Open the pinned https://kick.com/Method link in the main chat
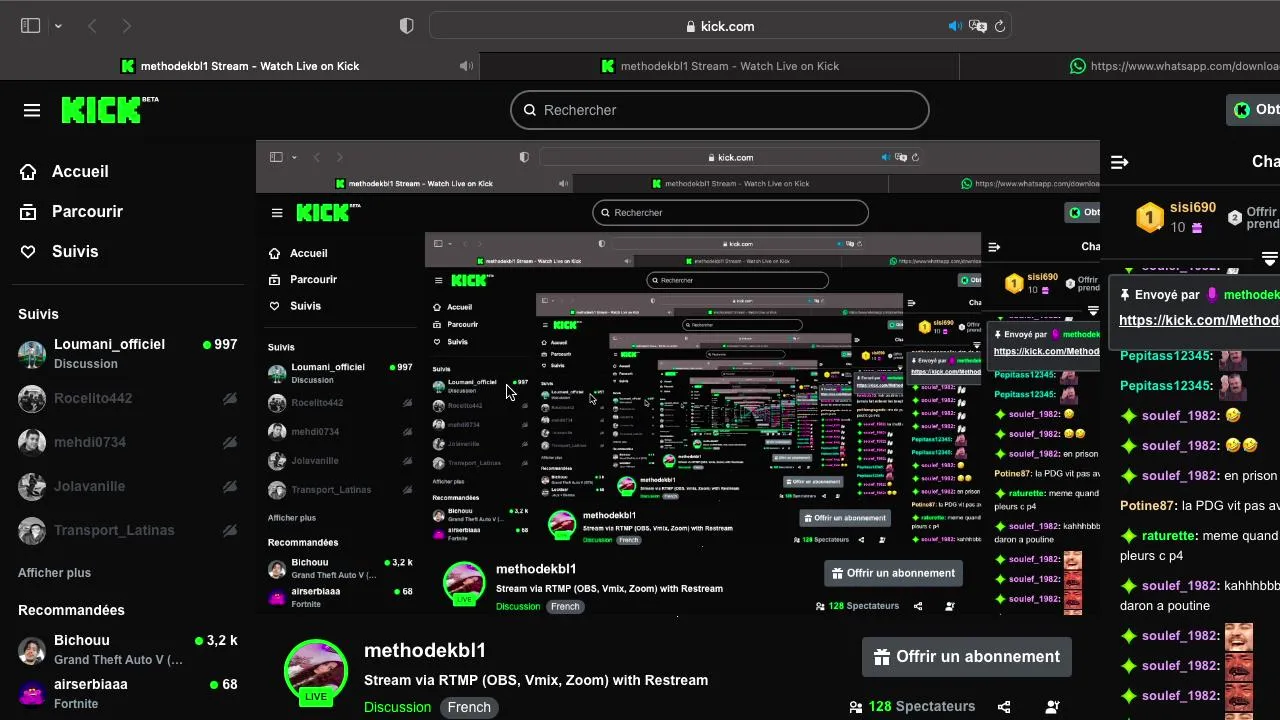Image resolution: width=1280 pixels, height=720 pixels. (1199, 320)
